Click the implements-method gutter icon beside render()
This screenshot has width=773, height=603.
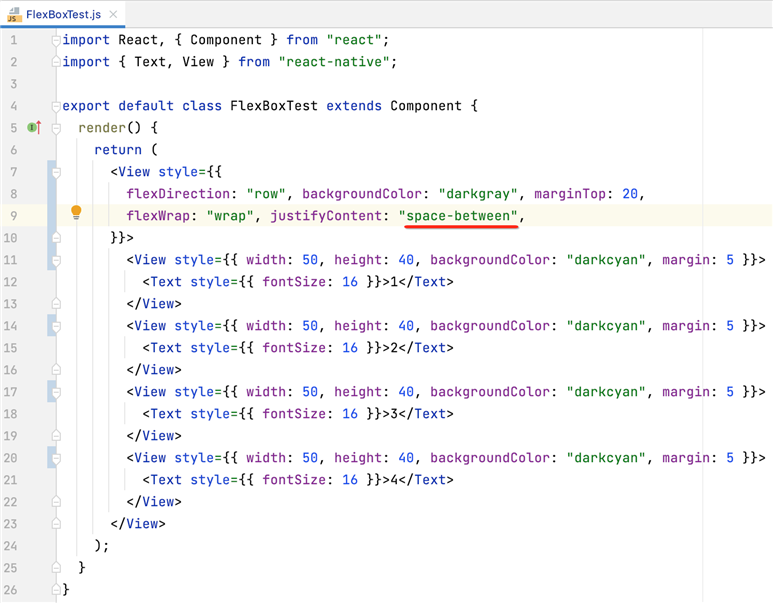tap(33, 128)
